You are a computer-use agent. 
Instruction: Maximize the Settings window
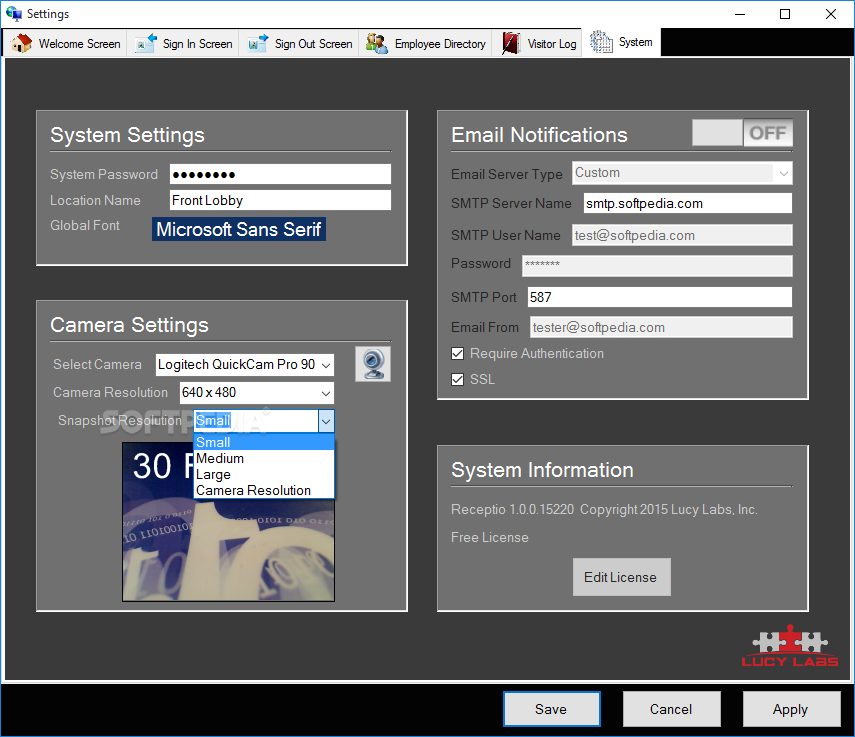click(x=785, y=14)
